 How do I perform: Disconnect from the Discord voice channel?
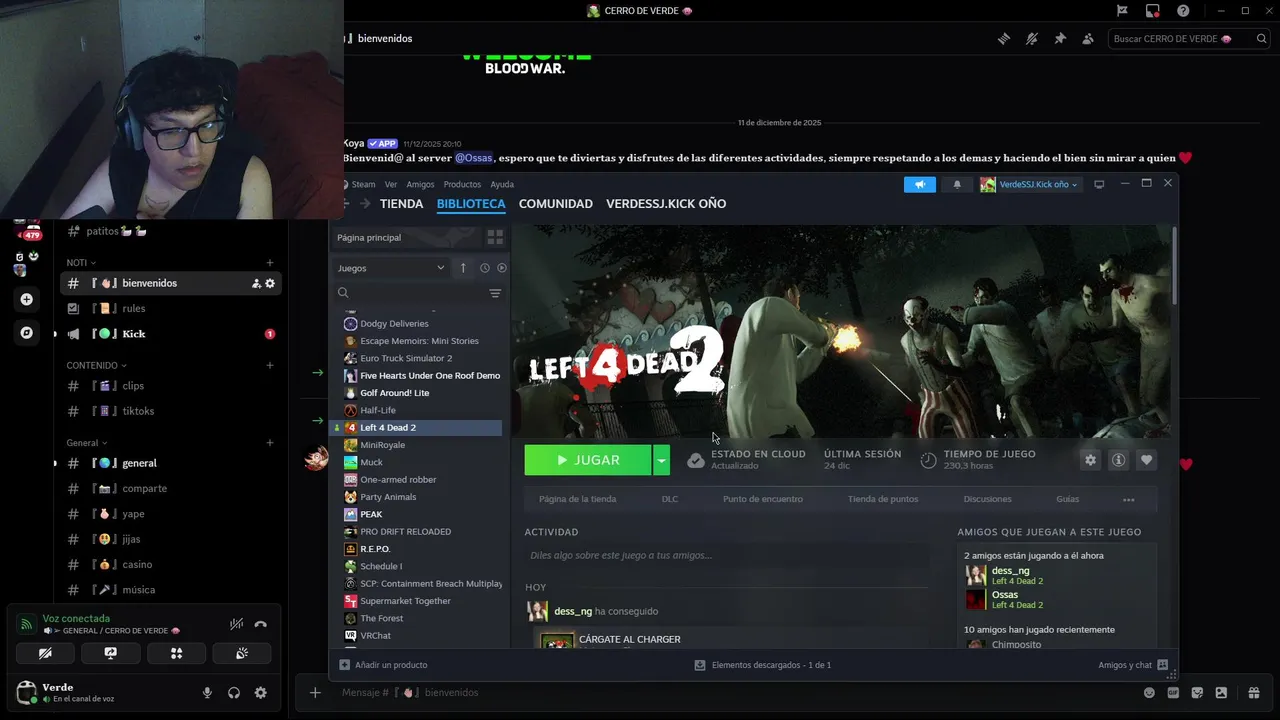point(261,624)
